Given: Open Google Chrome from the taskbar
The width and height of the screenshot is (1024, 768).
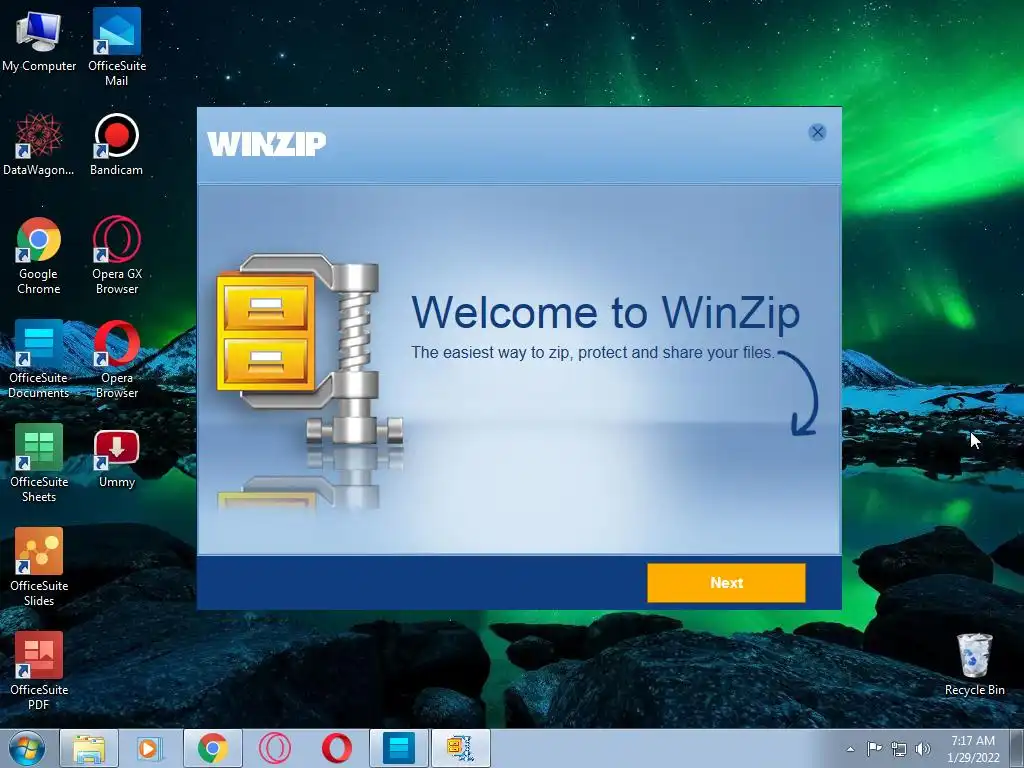Looking at the screenshot, I should [212, 748].
